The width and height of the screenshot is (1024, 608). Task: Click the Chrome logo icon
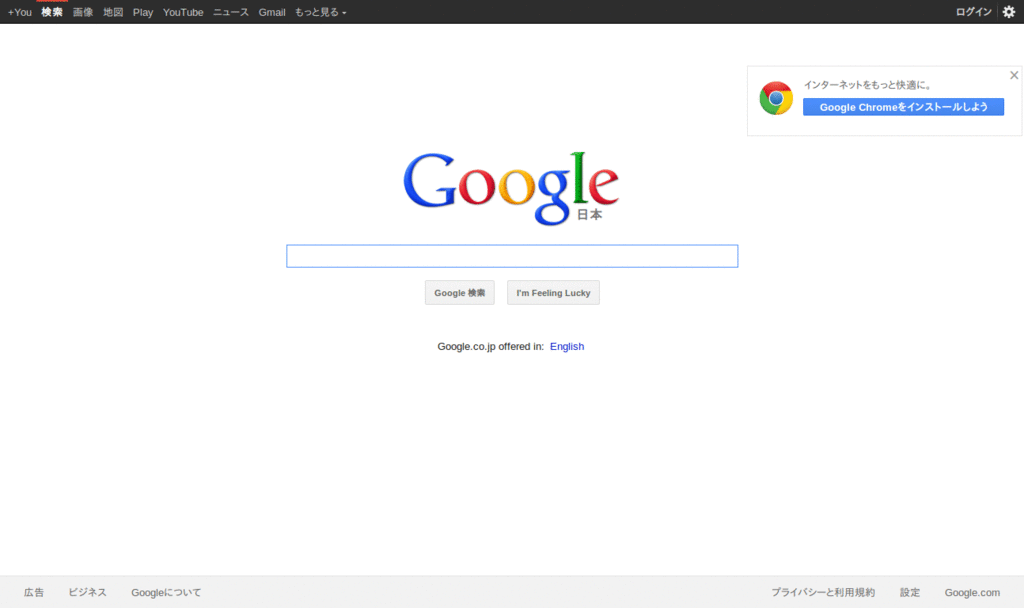point(776,98)
